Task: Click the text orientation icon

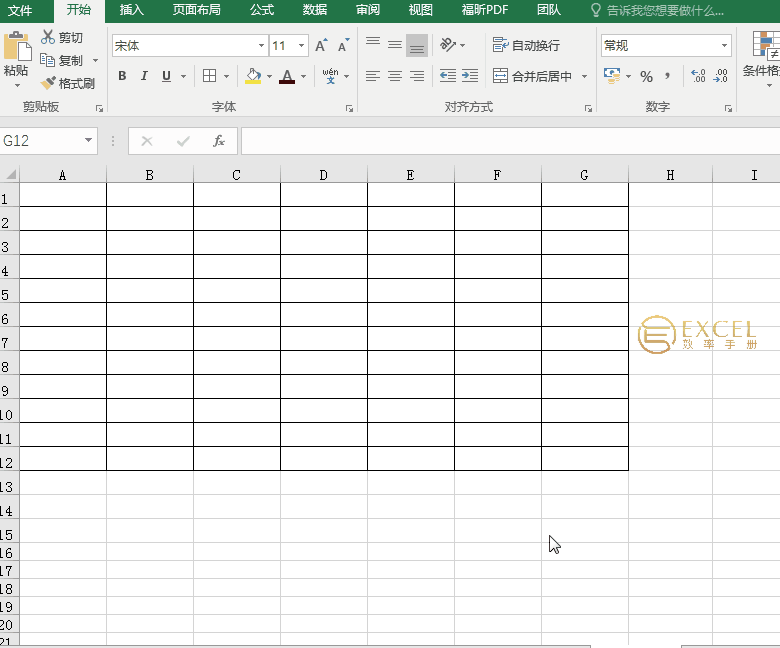Action: 448,45
